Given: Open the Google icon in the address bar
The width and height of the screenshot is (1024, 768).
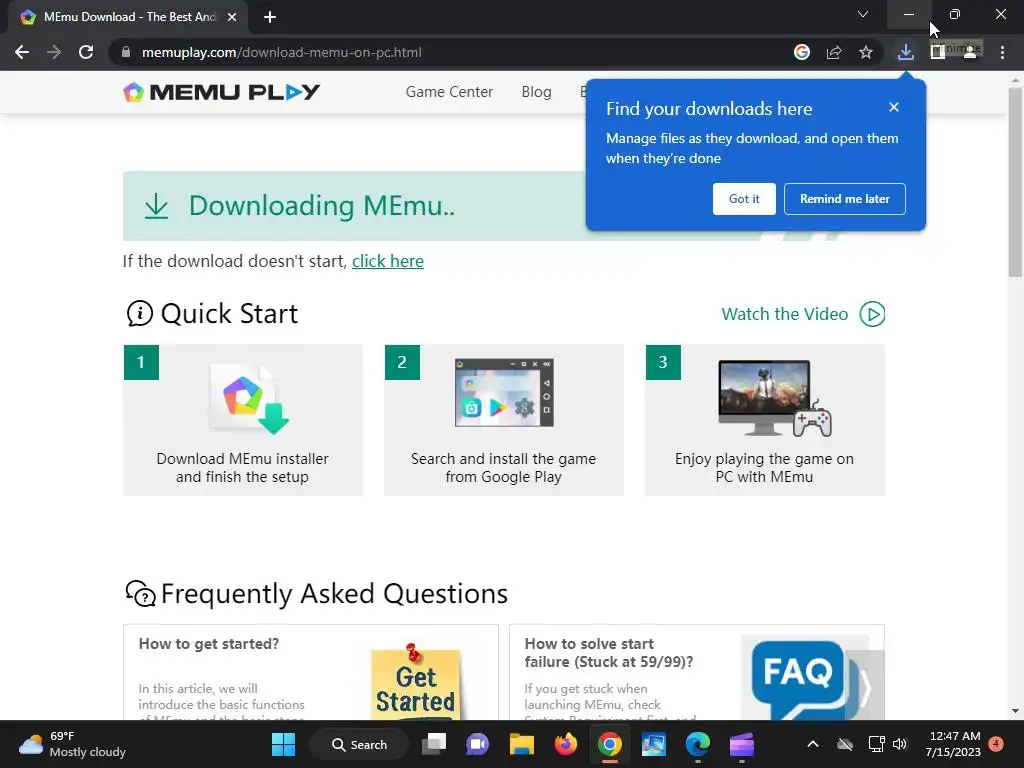Looking at the screenshot, I should [x=802, y=52].
